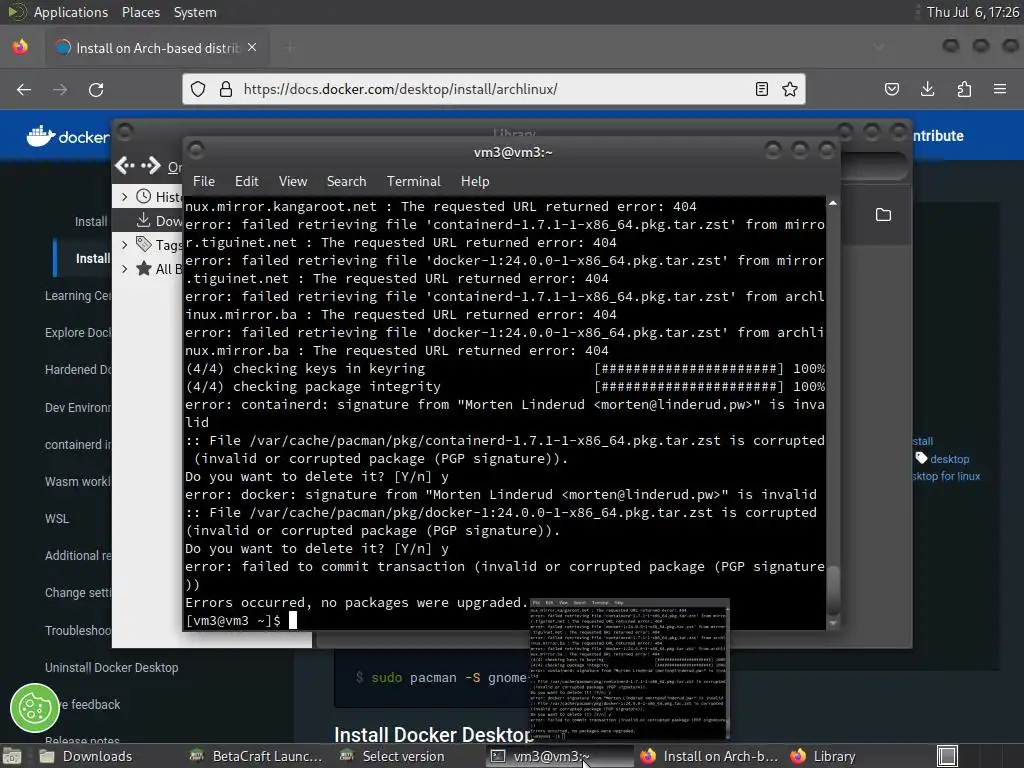Toggle reader view icon in address bar
The height and width of the screenshot is (768, 1024).
[761, 89]
